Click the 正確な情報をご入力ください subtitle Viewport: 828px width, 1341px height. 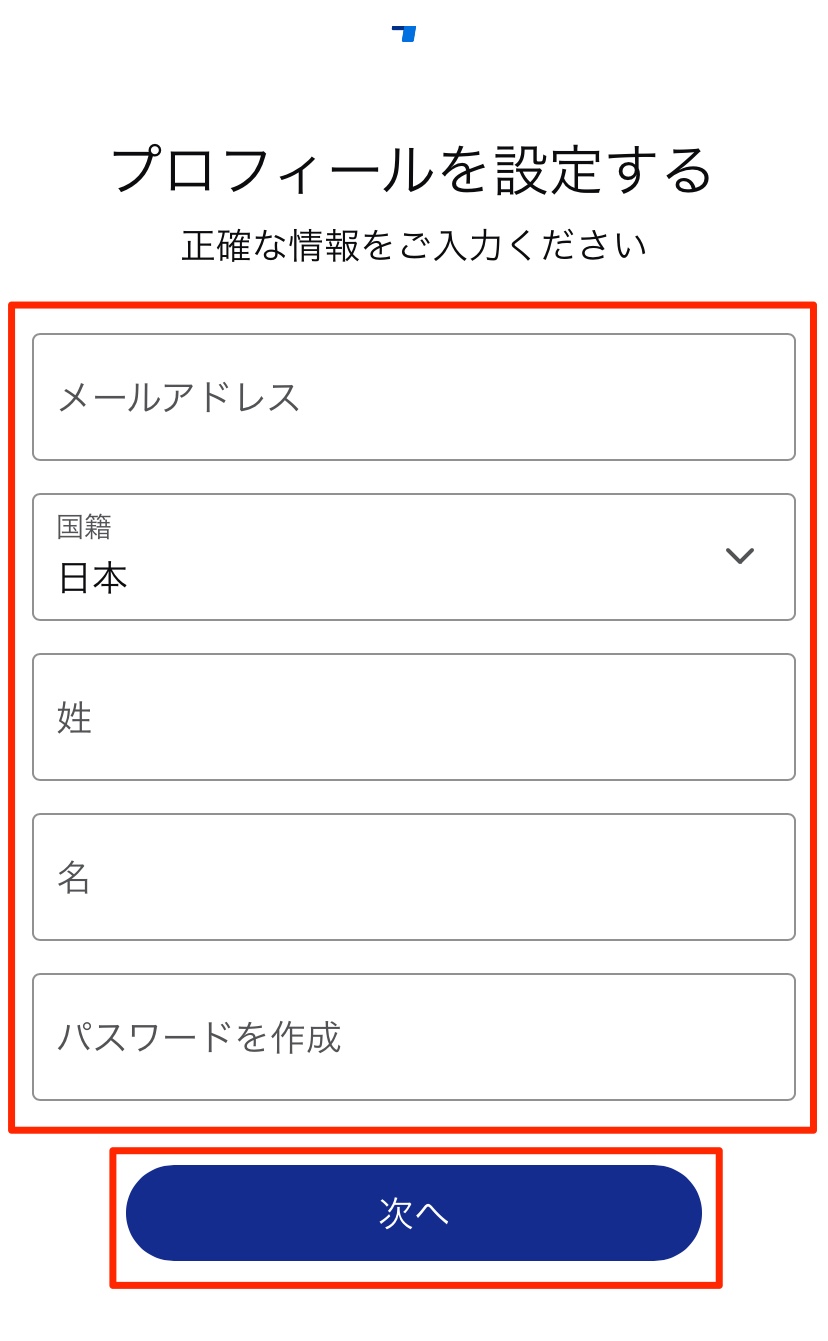tap(414, 245)
